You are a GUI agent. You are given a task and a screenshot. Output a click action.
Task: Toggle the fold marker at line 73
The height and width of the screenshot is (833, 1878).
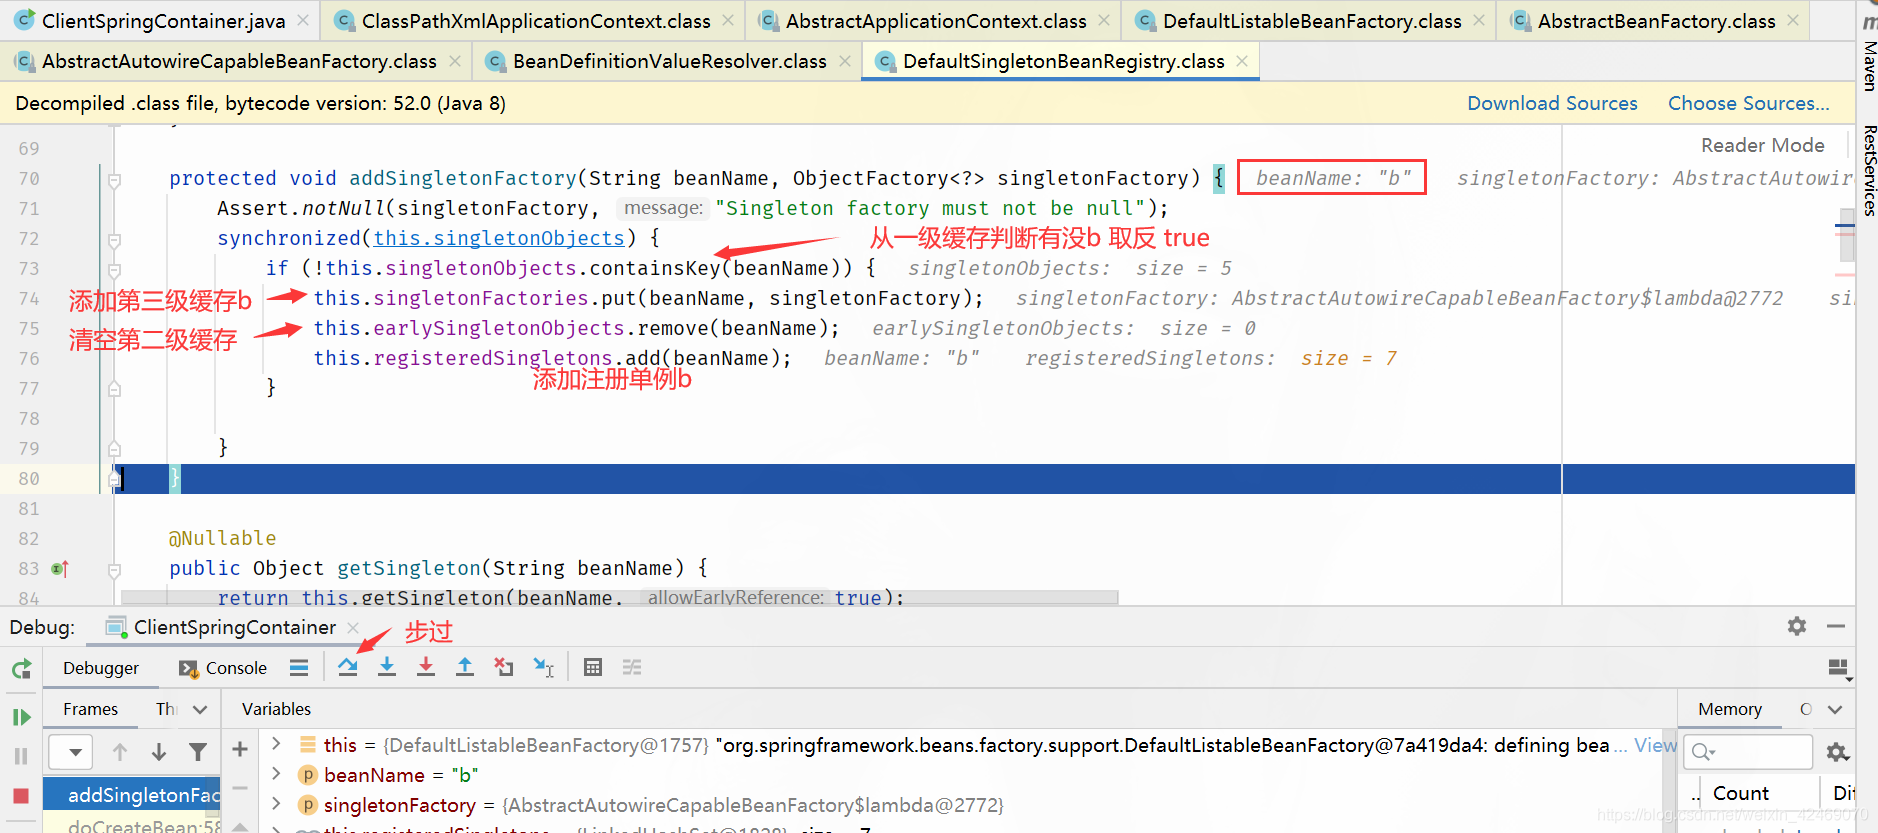click(114, 271)
